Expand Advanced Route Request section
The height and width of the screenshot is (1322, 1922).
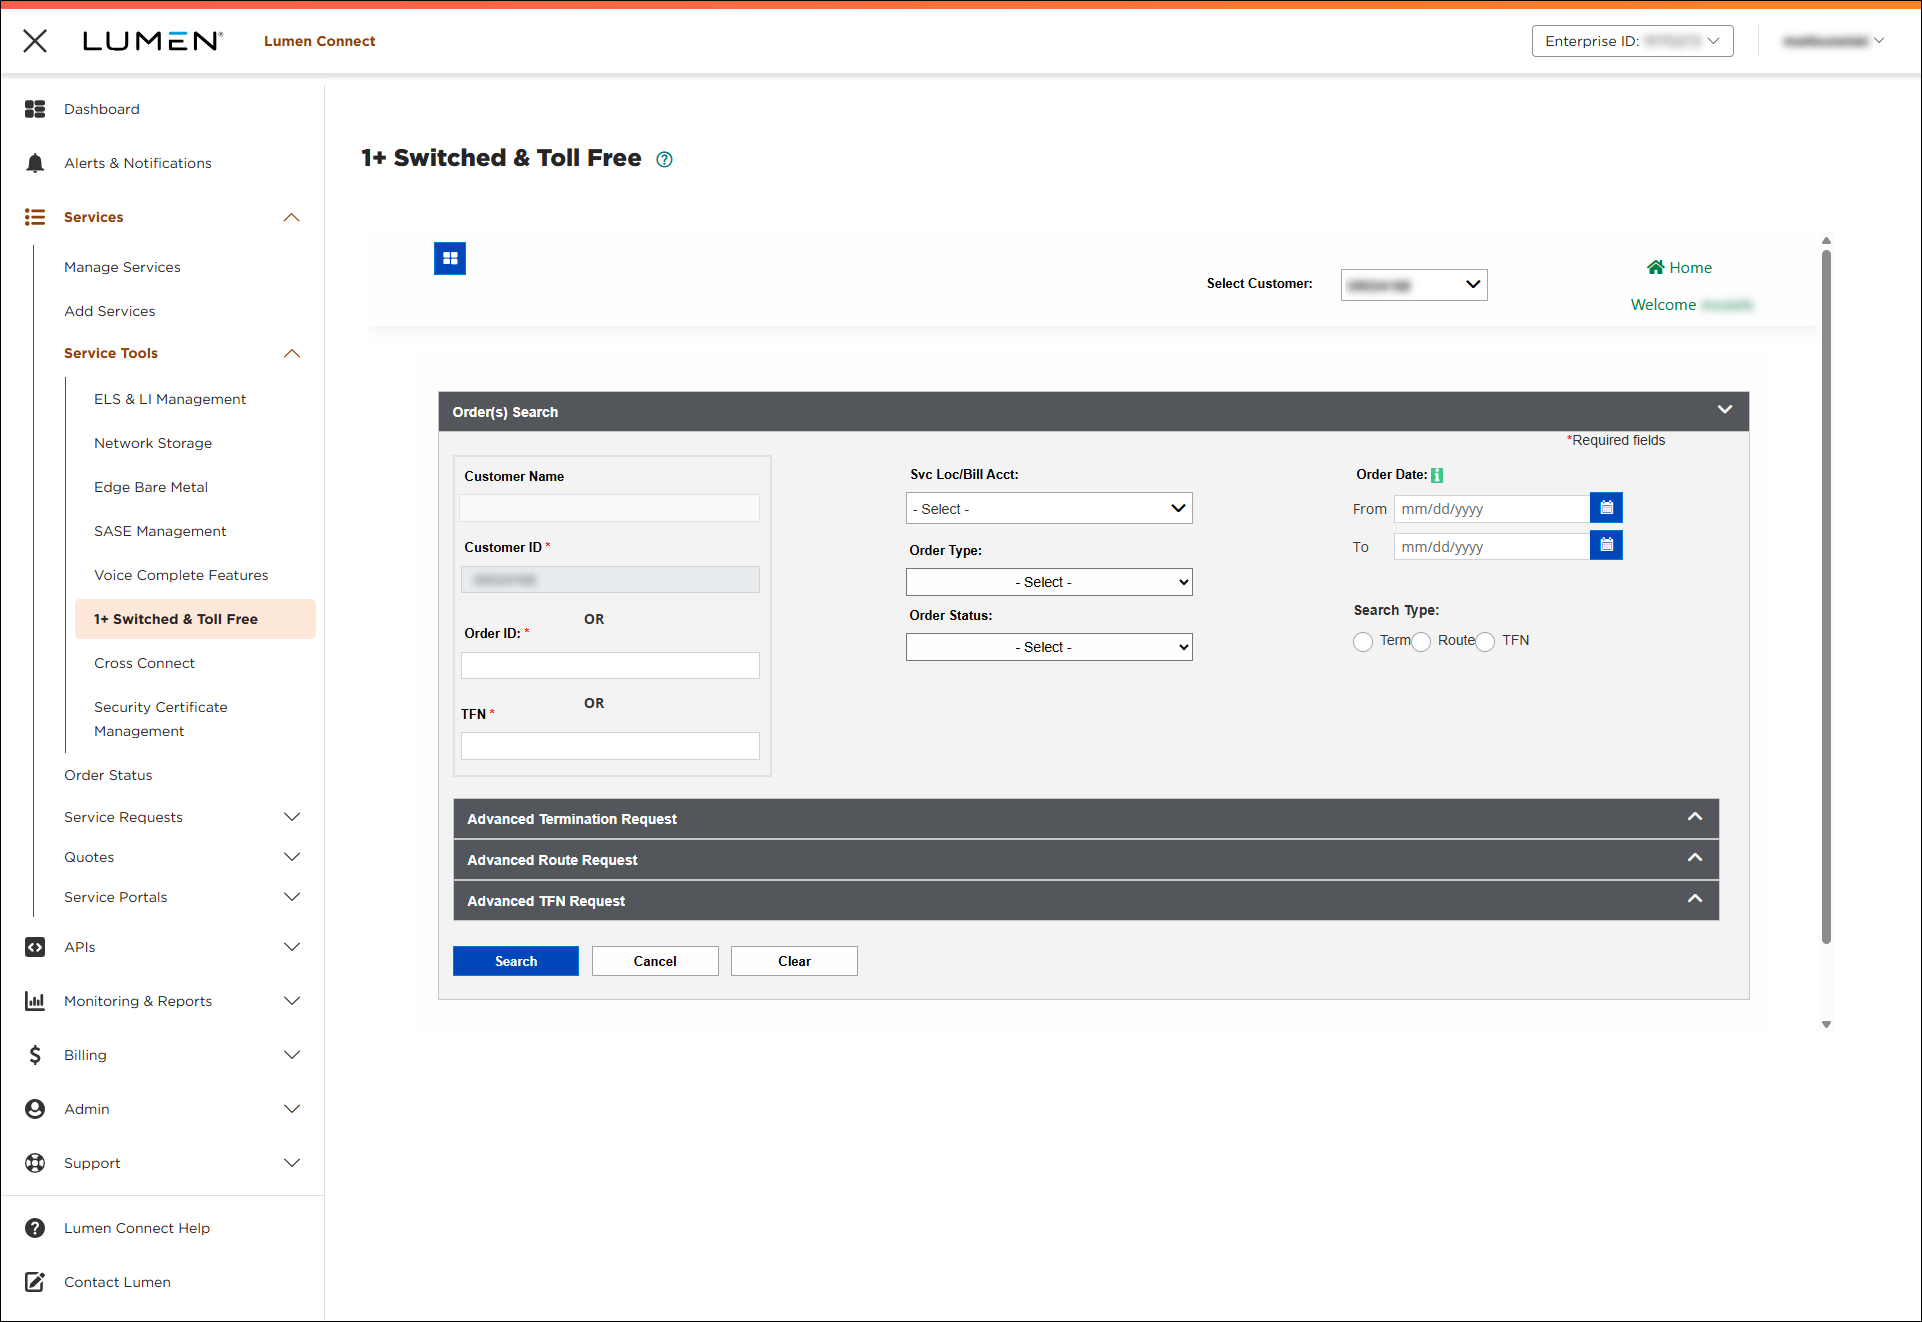(x=1695, y=858)
